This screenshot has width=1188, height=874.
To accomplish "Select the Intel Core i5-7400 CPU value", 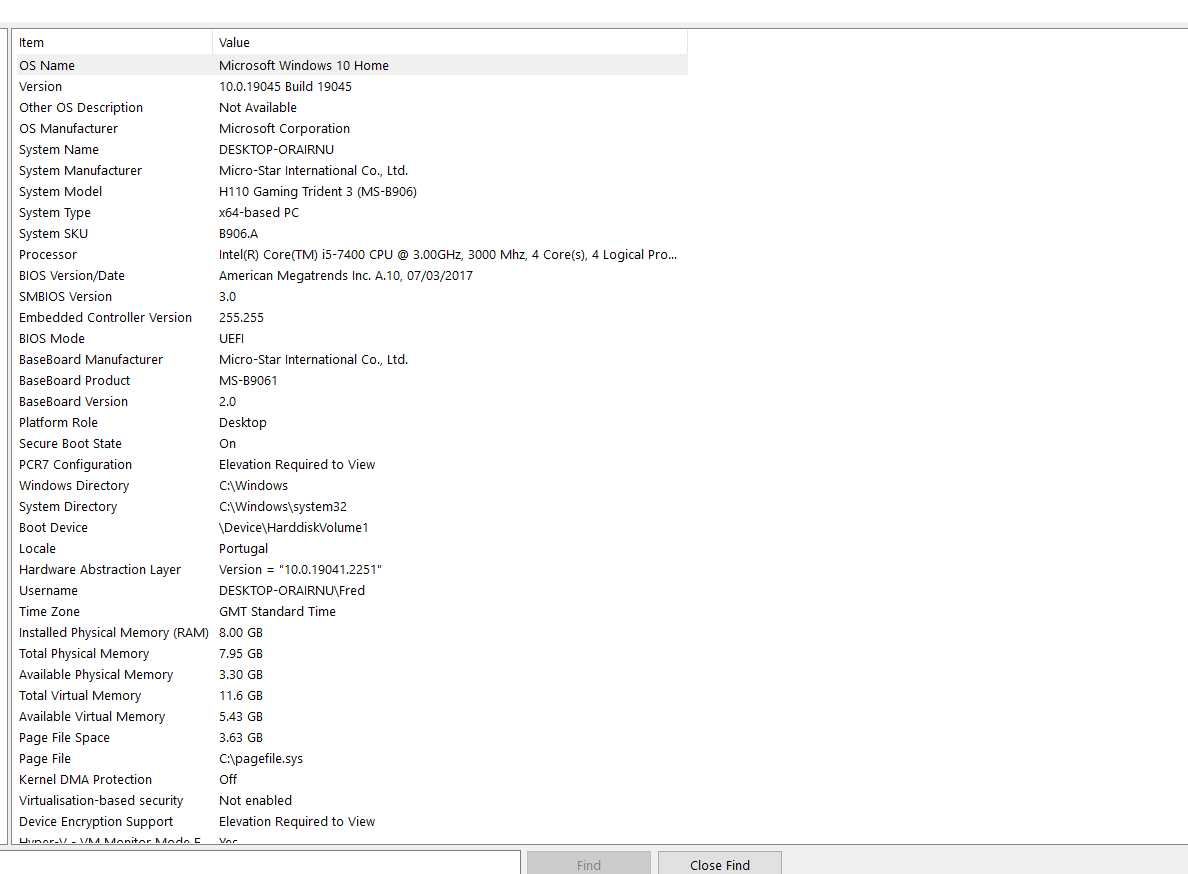I will point(448,254).
